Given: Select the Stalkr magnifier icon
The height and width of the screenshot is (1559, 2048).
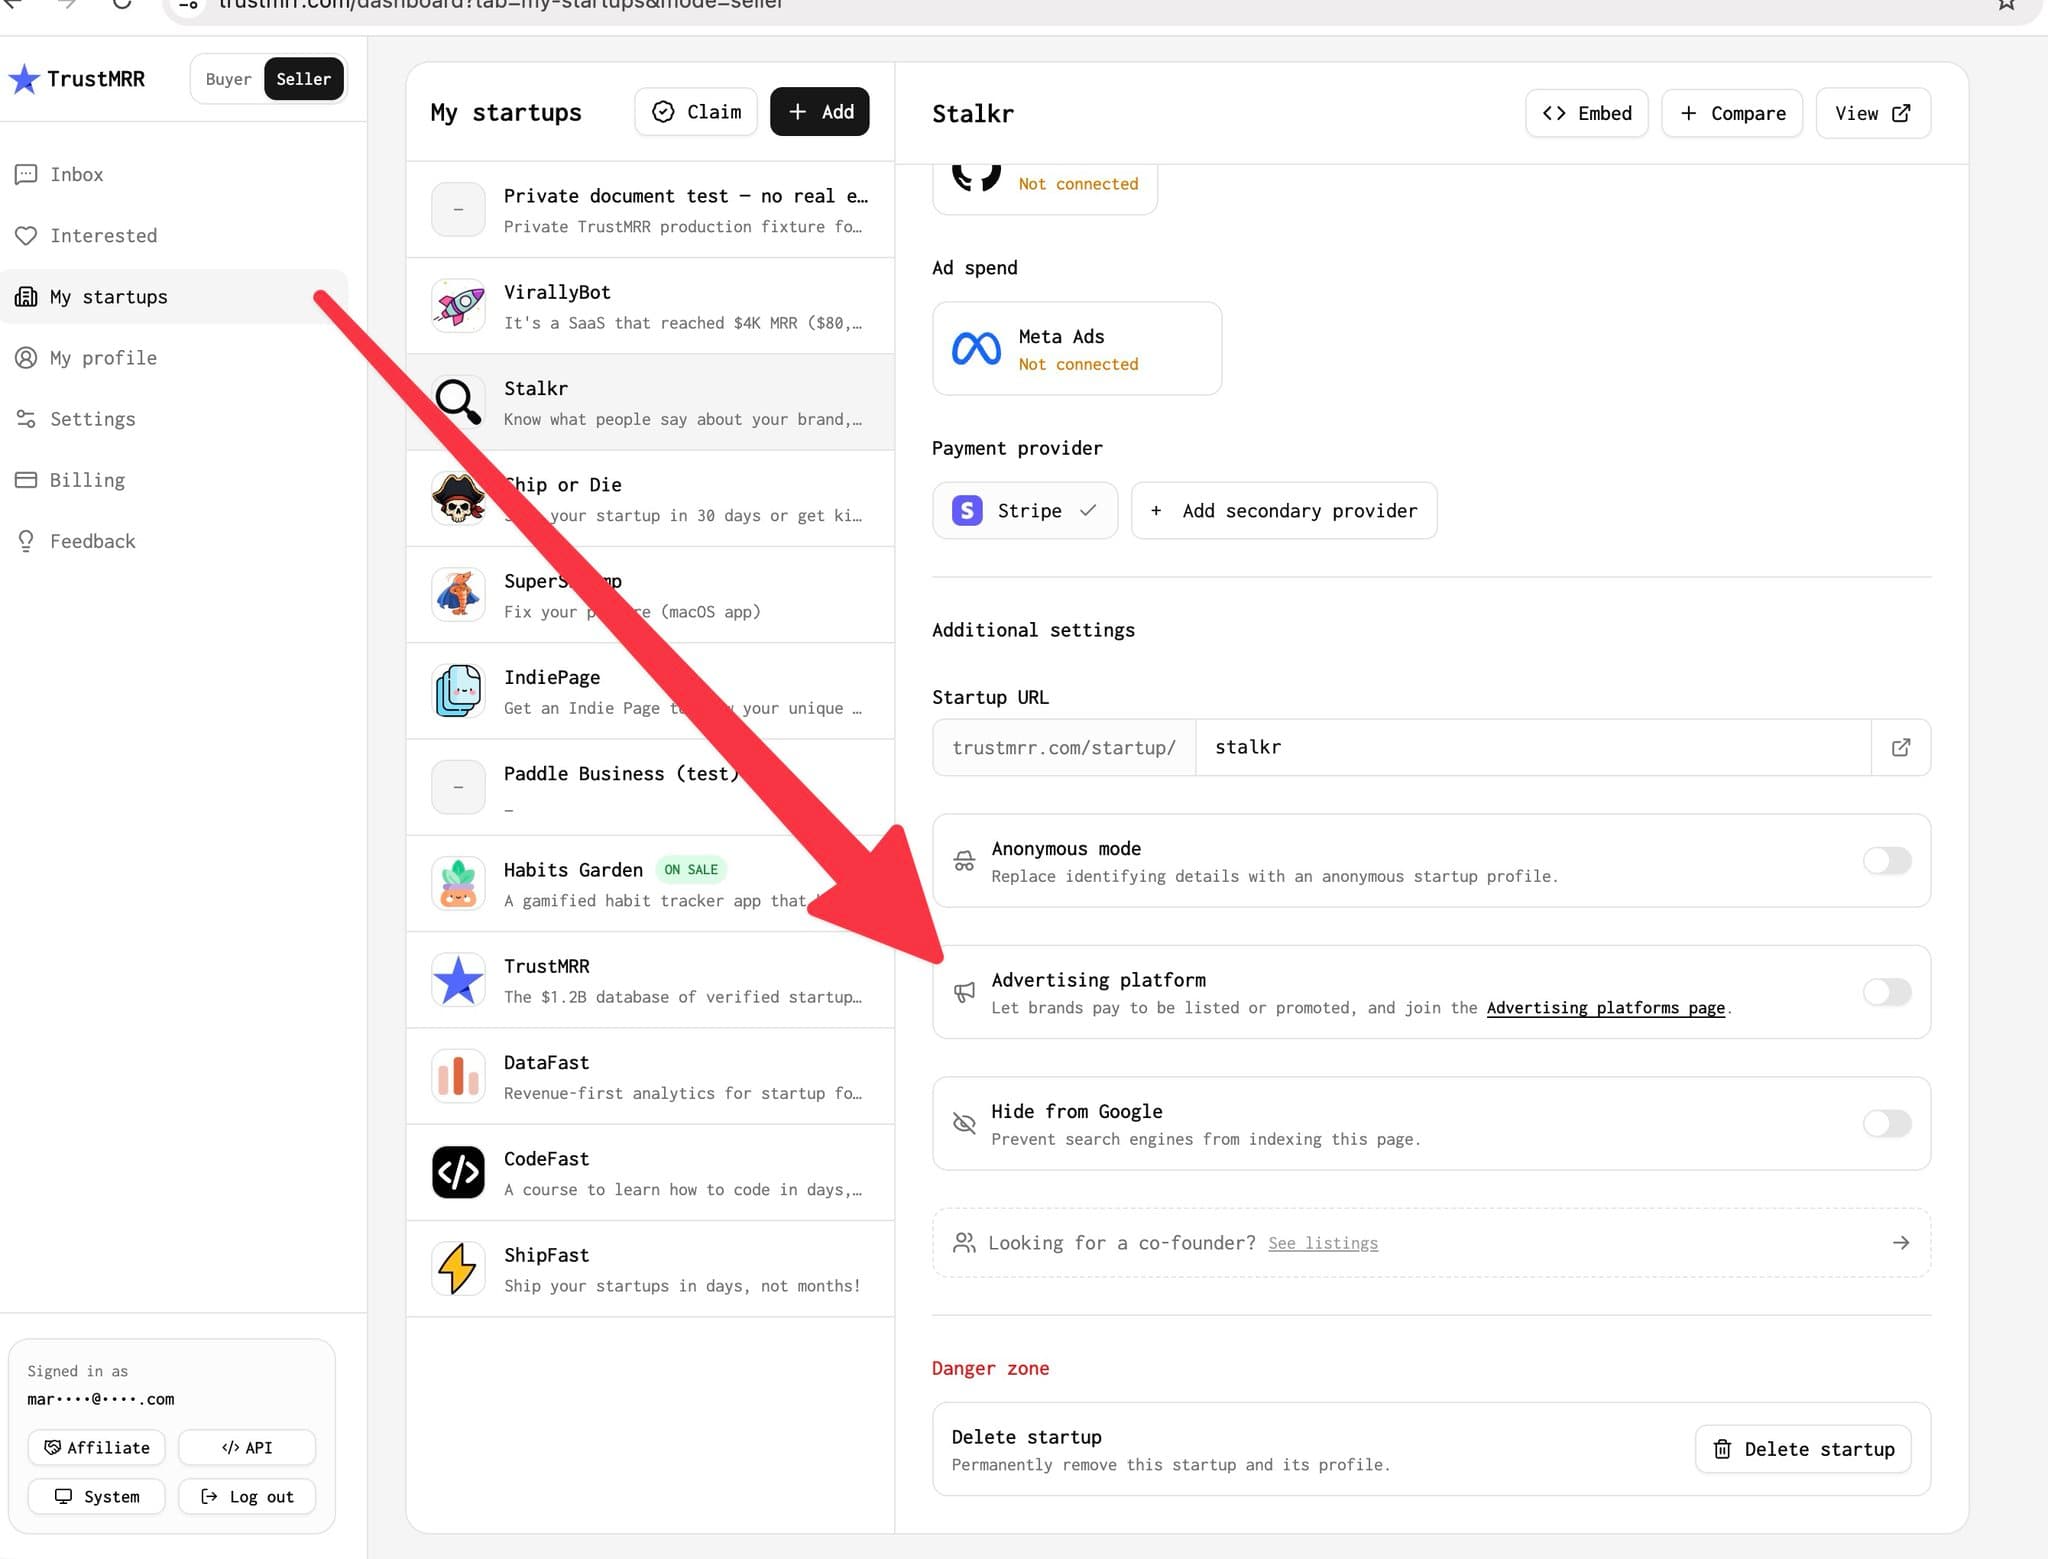Looking at the screenshot, I should [458, 402].
